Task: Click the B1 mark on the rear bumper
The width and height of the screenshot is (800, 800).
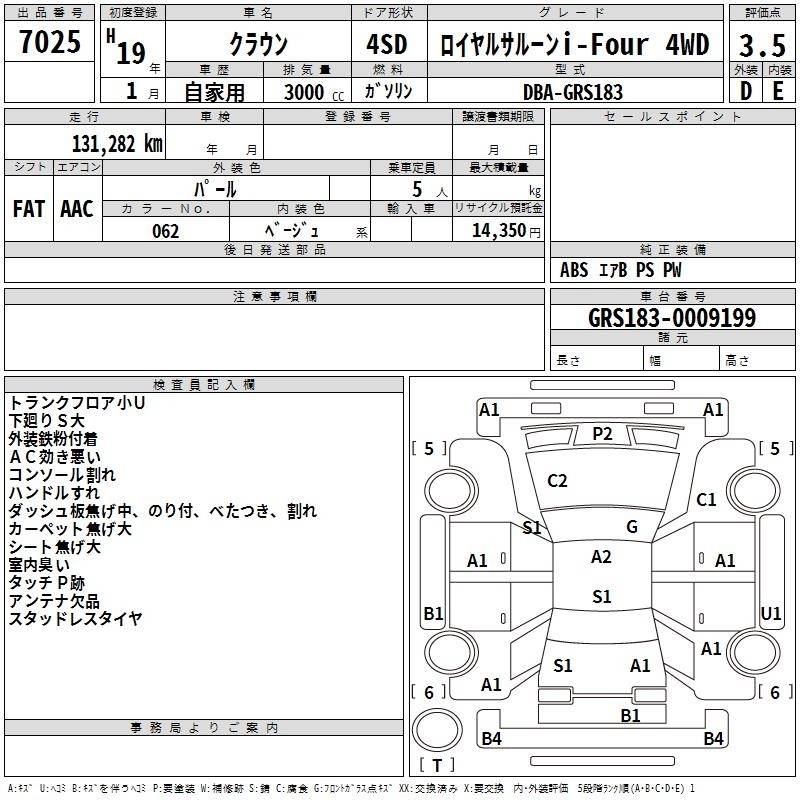Action: [630, 715]
